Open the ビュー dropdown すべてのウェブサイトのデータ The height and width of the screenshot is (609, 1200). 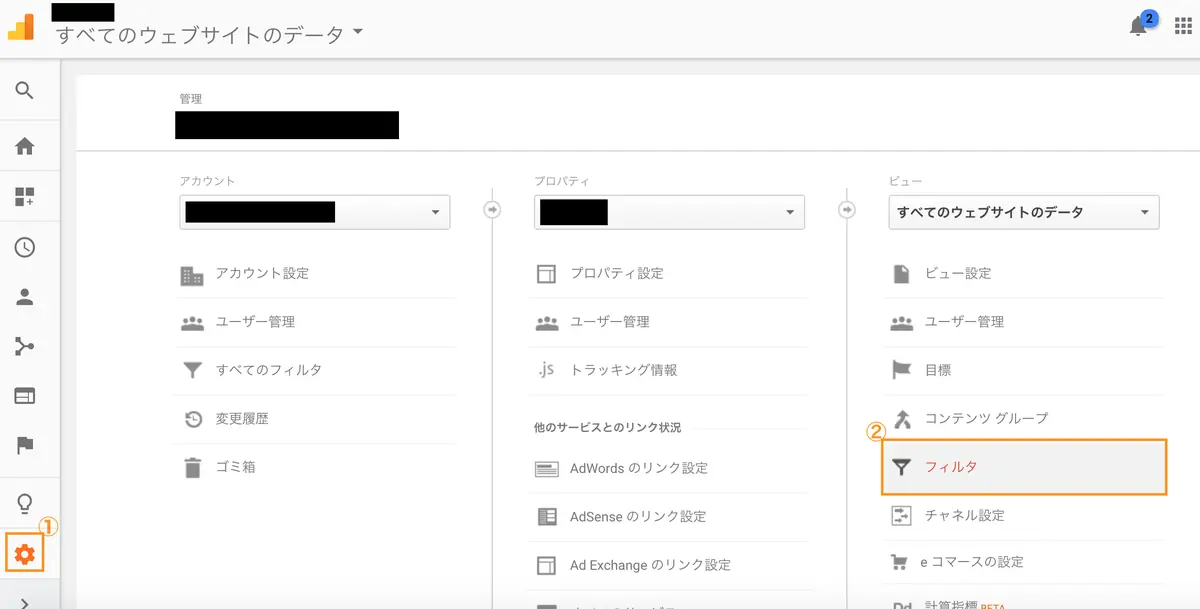(1024, 212)
